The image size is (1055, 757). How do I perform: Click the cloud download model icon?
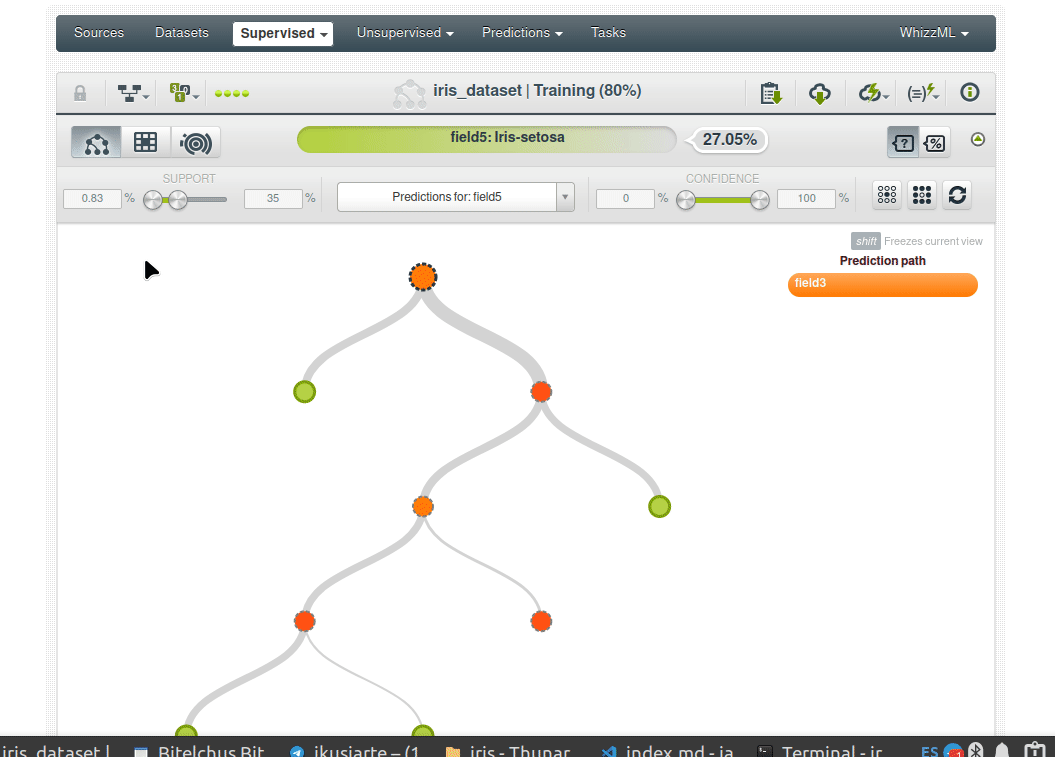tap(820, 93)
